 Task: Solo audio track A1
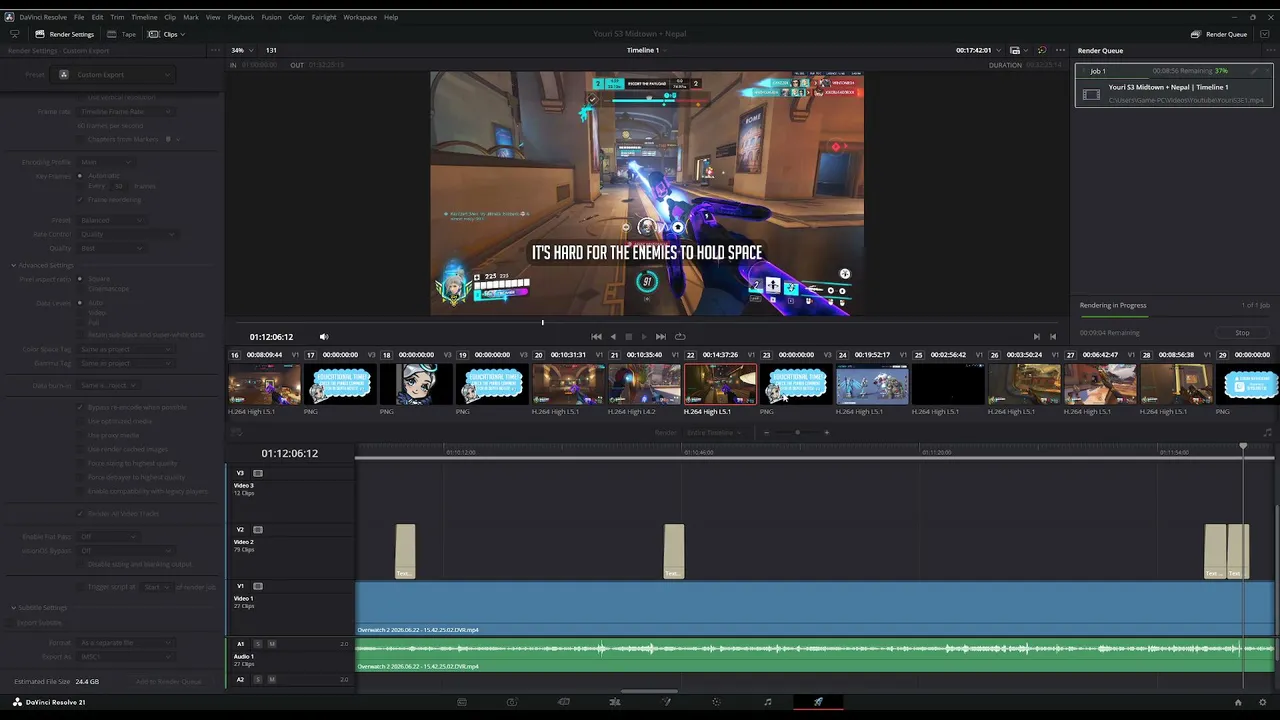[x=258, y=644]
